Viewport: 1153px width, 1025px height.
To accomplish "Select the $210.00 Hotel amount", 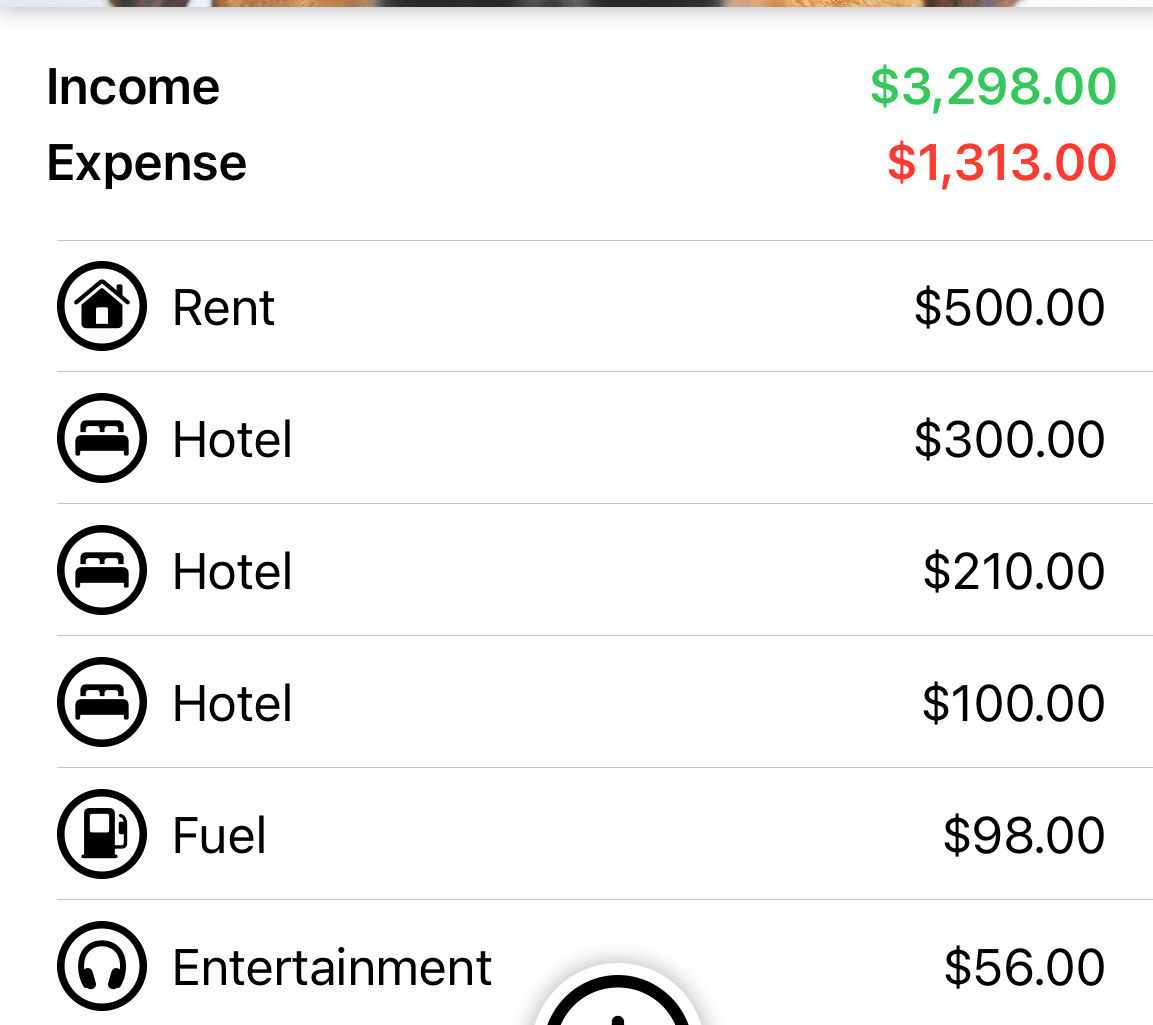I will coord(1014,571).
